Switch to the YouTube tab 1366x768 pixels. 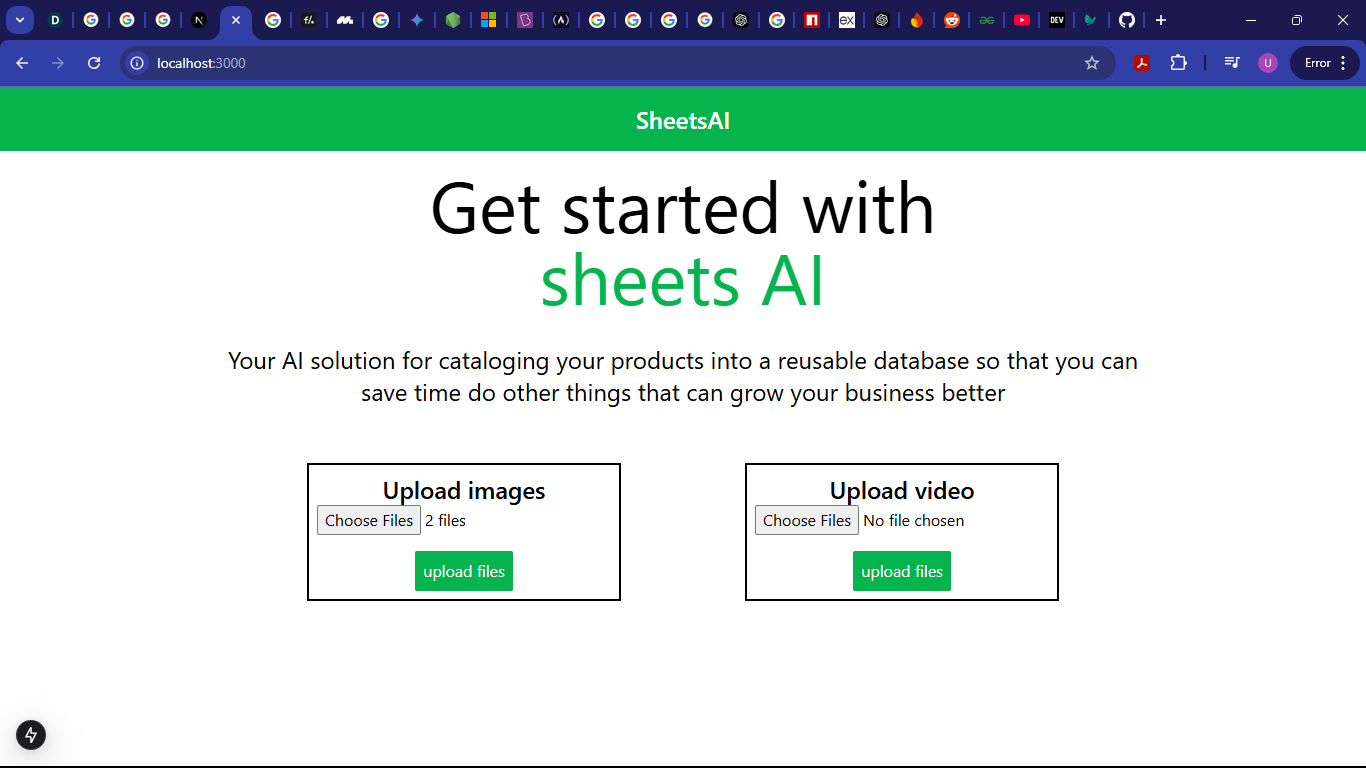(x=1022, y=20)
